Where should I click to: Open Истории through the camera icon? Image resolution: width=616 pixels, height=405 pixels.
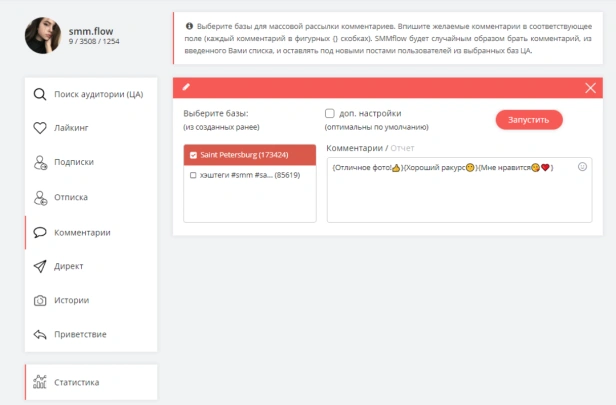pyautogui.click(x=40, y=301)
